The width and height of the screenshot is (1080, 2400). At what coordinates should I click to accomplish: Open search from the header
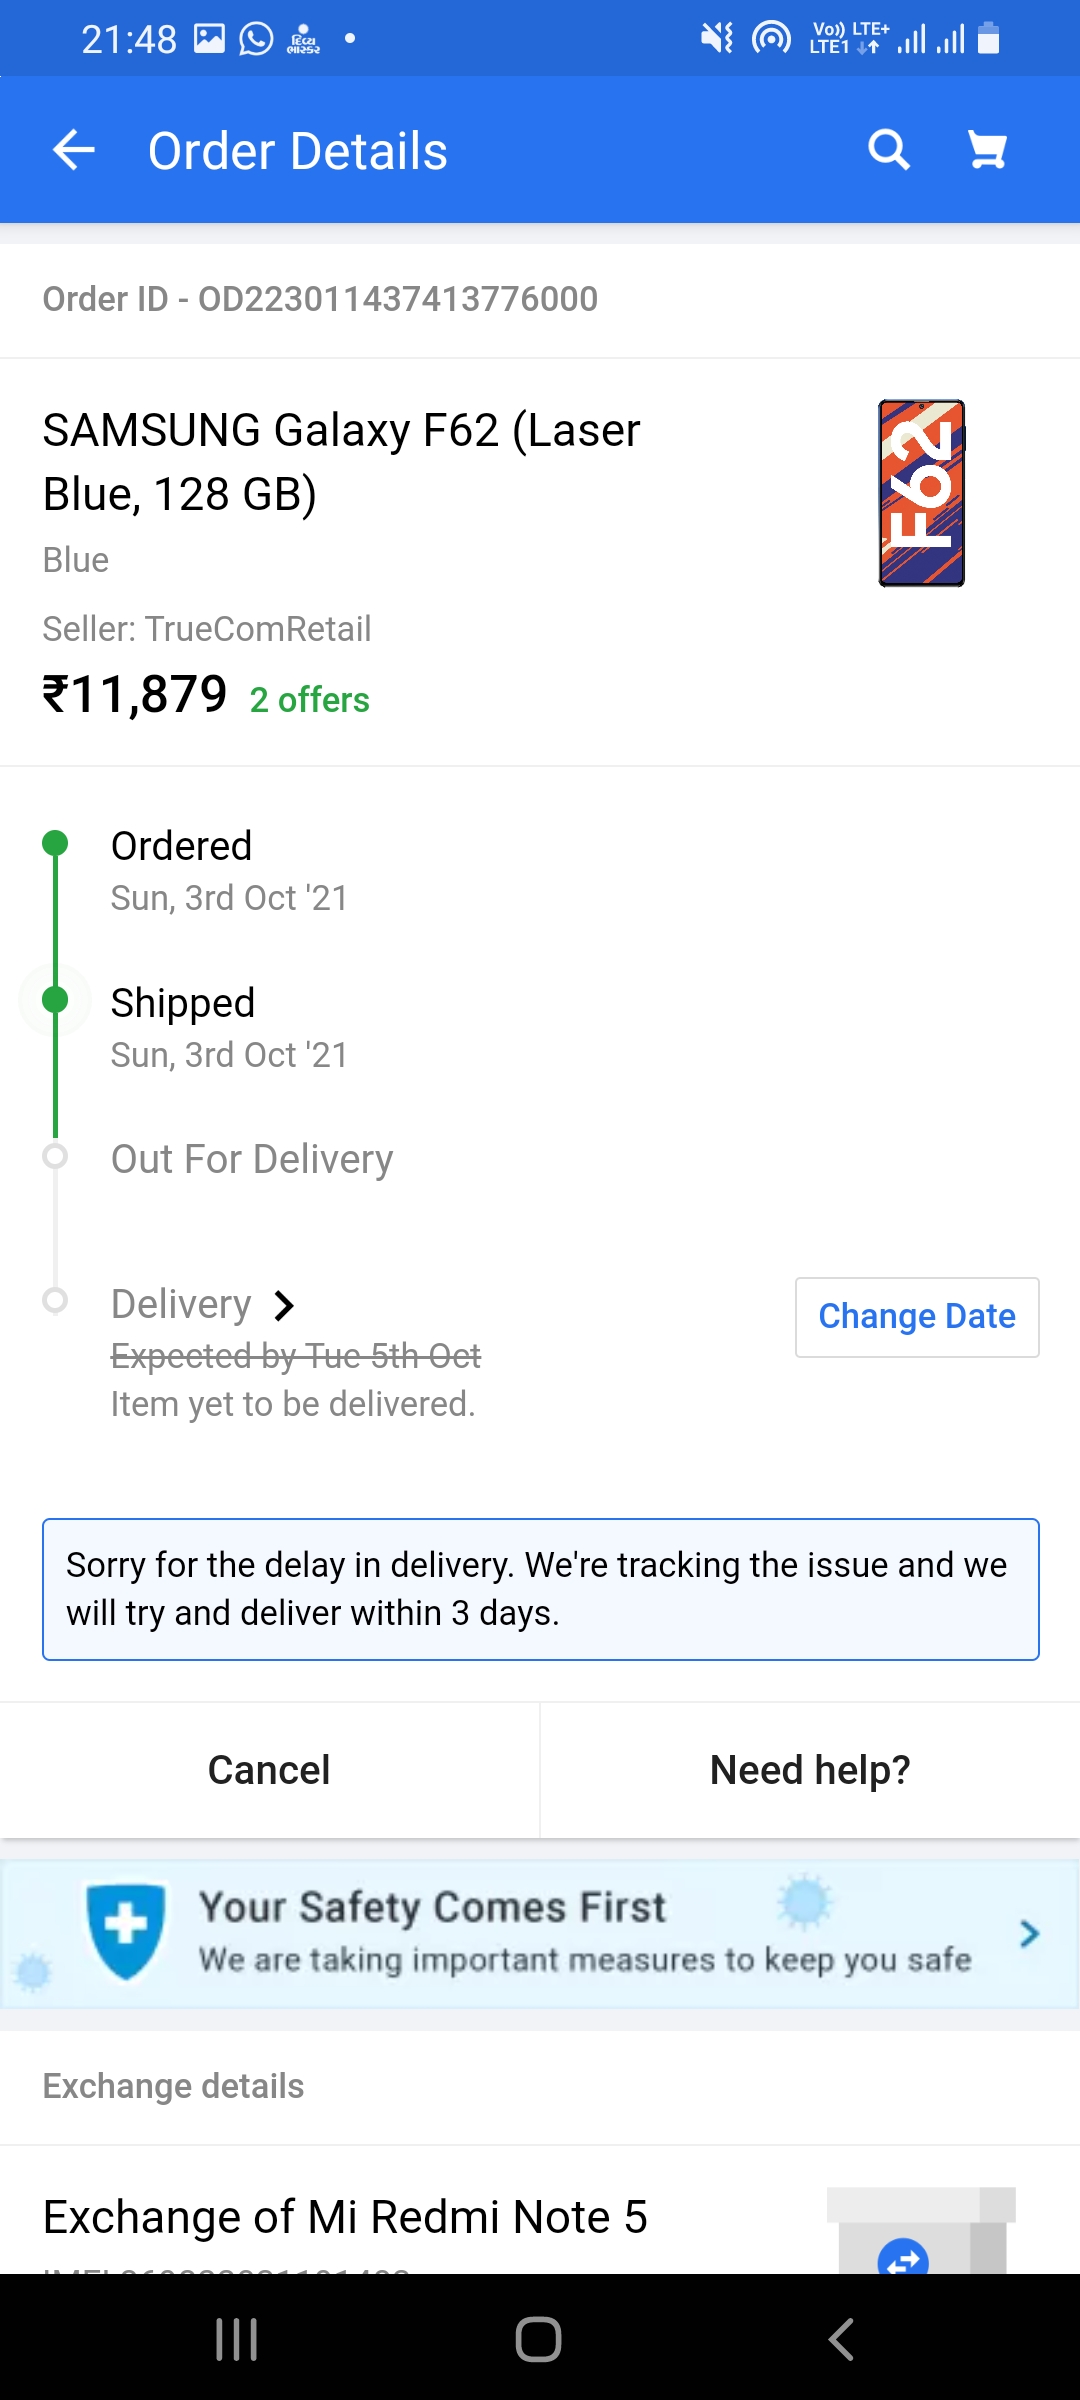(888, 151)
